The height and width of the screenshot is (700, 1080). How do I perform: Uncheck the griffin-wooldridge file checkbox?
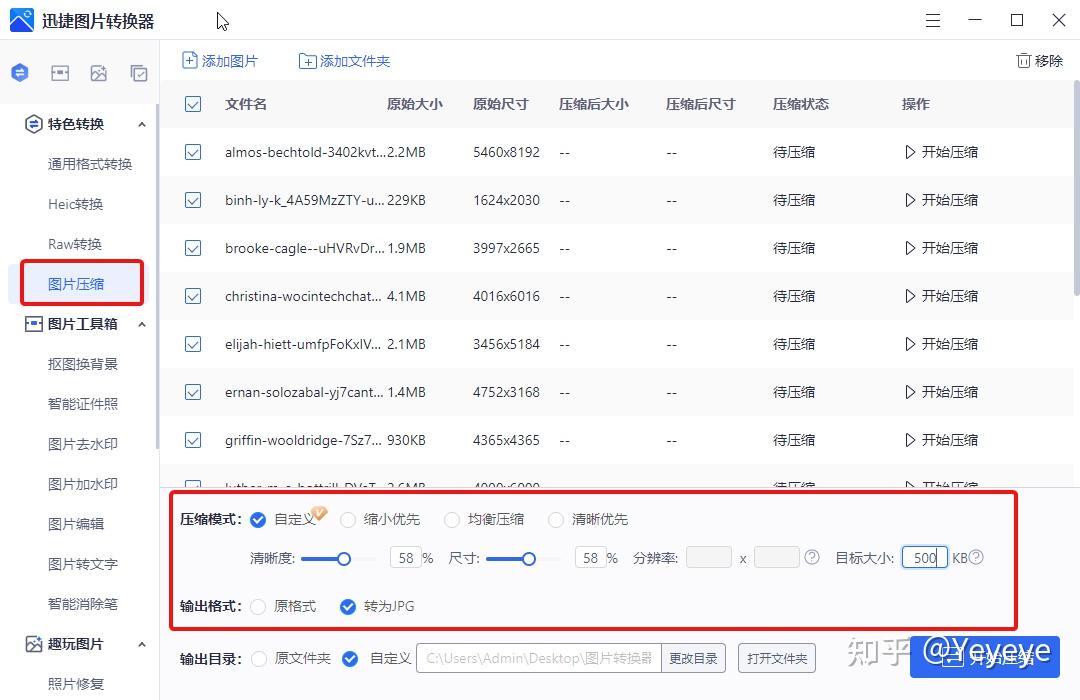[193, 440]
